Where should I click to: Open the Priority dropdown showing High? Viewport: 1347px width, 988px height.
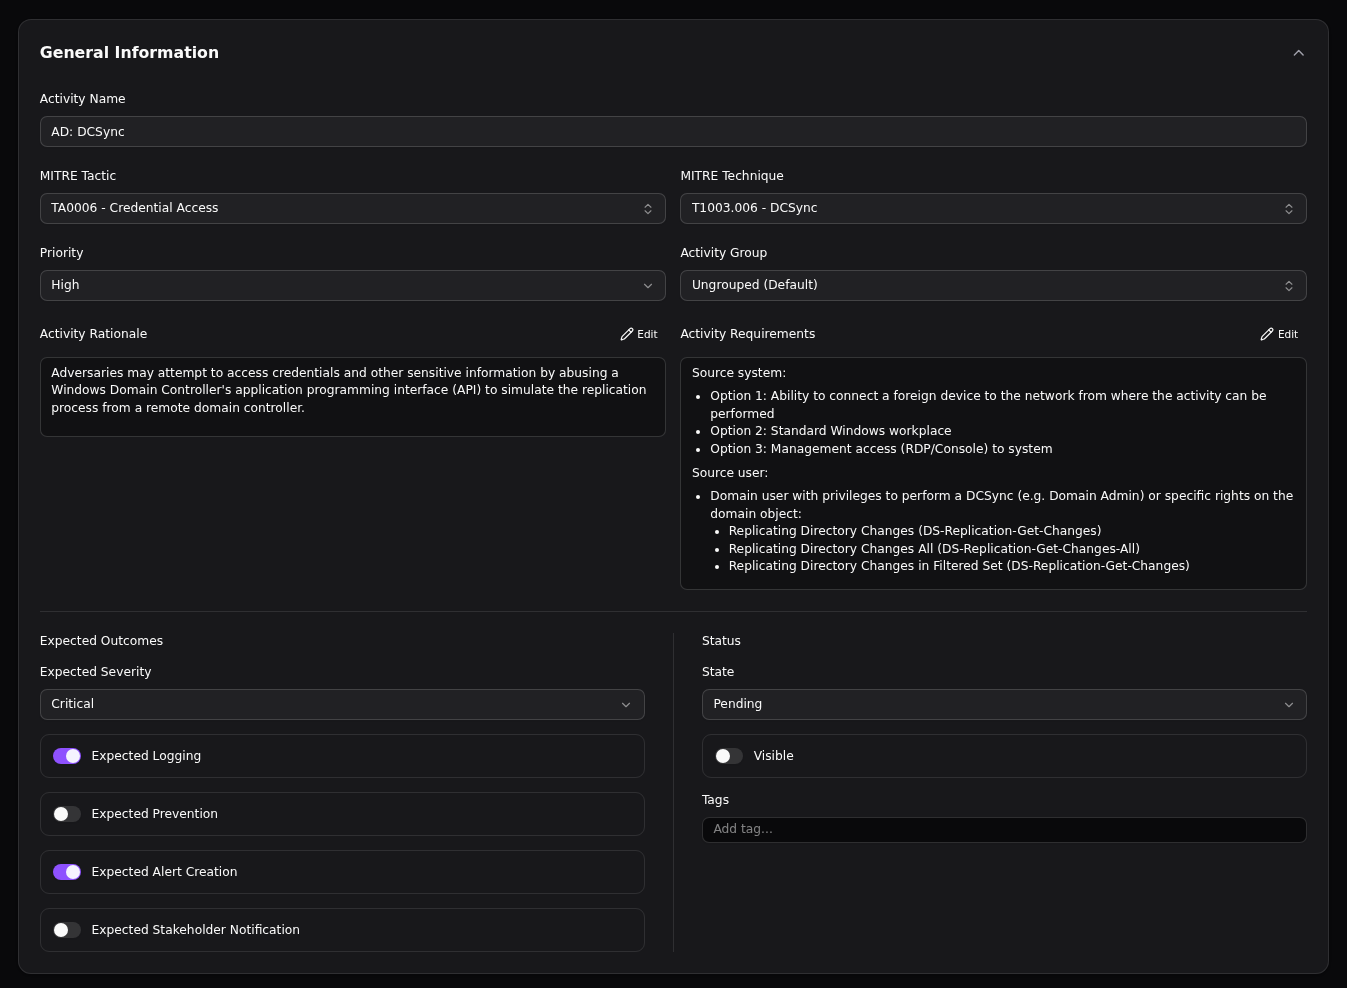coord(352,285)
